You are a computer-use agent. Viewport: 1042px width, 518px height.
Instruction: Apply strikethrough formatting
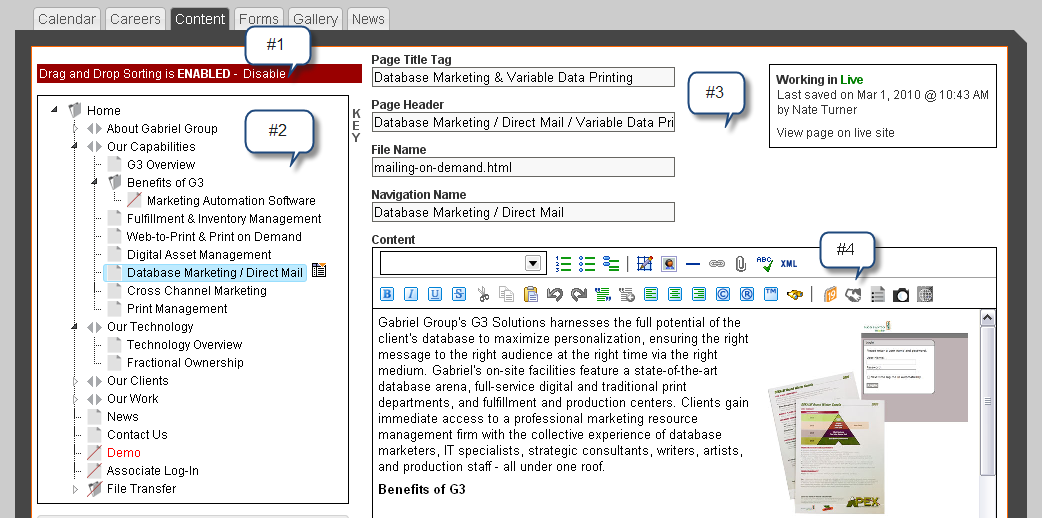click(x=459, y=294)
